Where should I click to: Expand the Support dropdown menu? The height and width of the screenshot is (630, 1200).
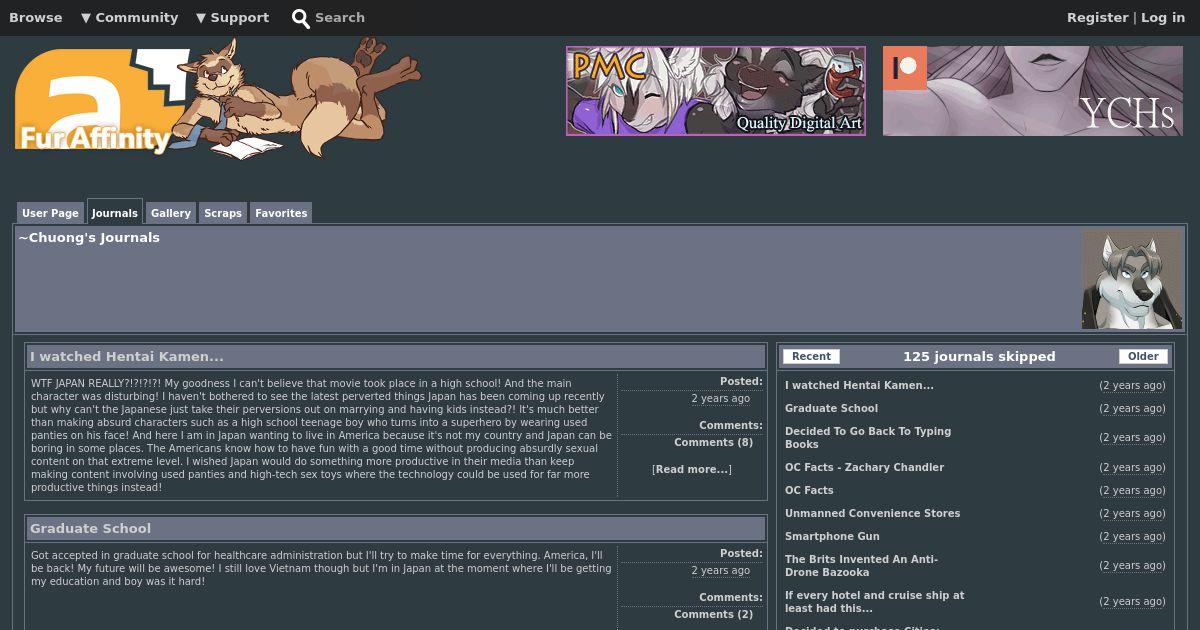(232, 17)
